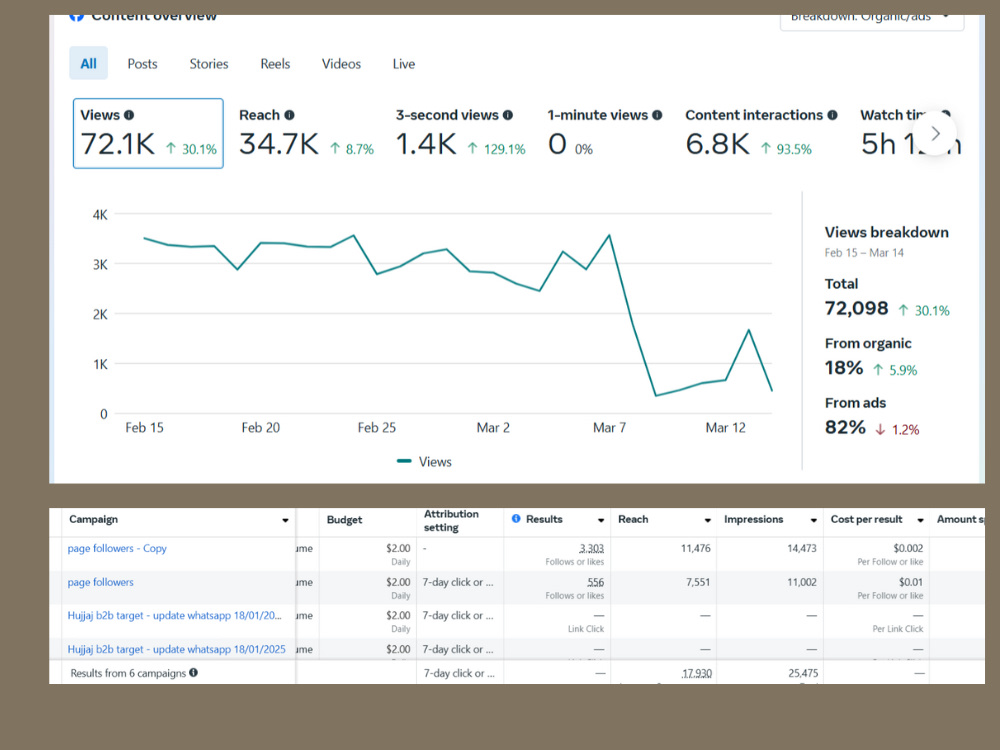This screenshot has width=1000, height=750.
Task: Open the Campaign column dropdown arrow
Action: [285, 520]
